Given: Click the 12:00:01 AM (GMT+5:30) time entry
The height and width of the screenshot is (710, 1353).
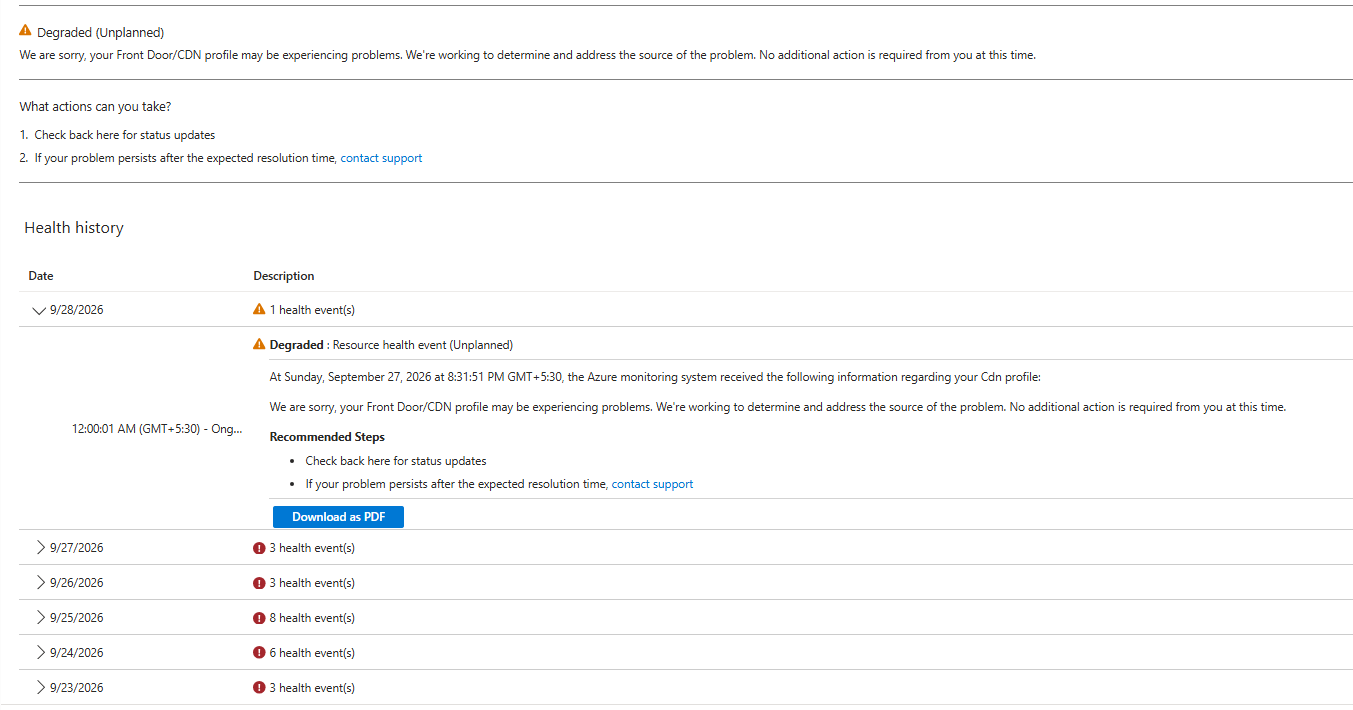Looking at the screenshot, I should click(x=157, y=428).
